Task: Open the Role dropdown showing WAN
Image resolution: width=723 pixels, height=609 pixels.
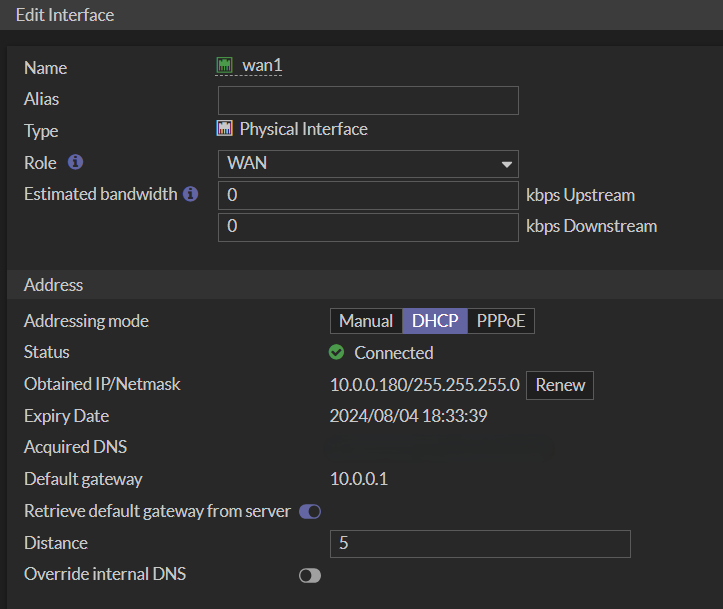Action: (x=360, y=163)
